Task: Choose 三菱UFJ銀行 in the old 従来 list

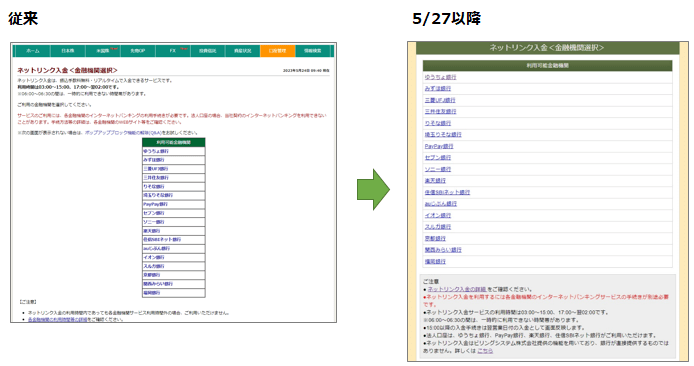Action: click(155, 169)
